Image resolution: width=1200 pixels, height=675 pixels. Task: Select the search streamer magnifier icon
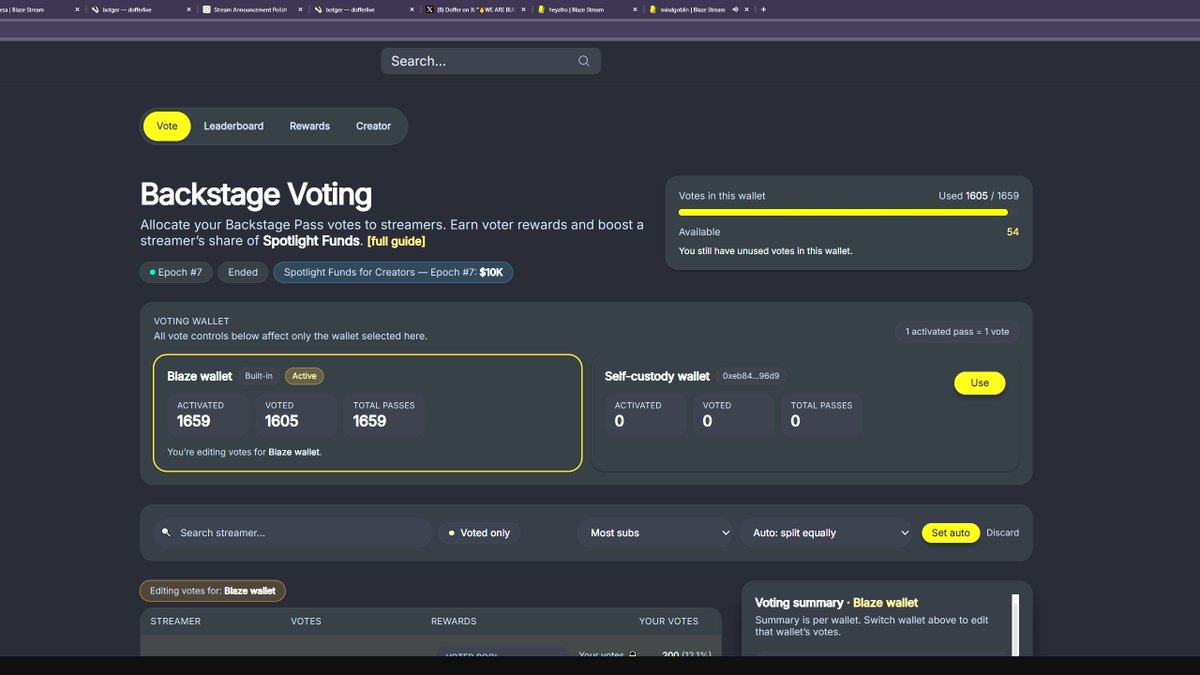click(x=166, y=532)
